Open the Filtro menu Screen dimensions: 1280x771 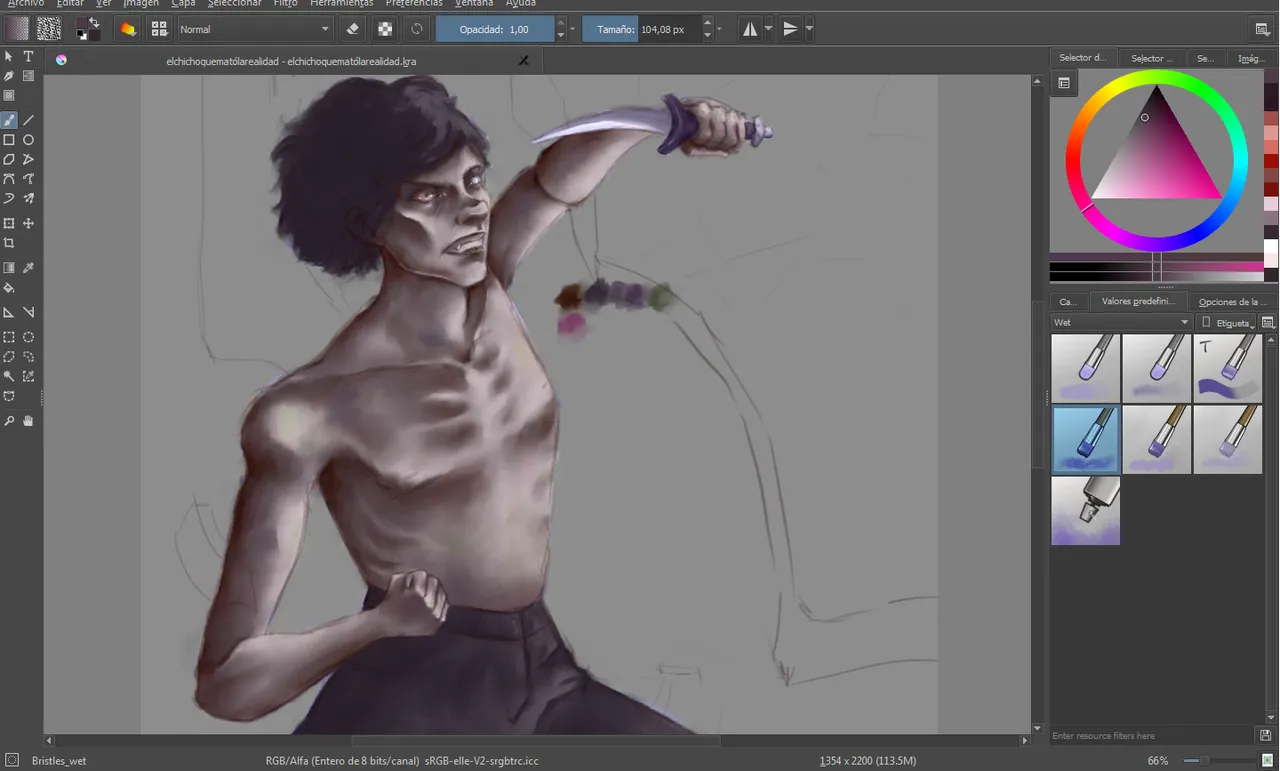[286, 3]
